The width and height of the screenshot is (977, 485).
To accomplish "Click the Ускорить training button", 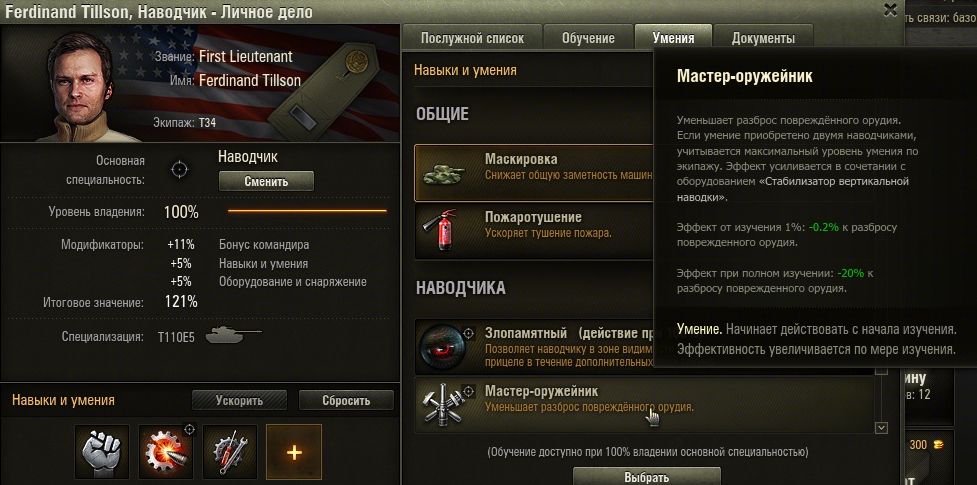I will point(239,400).
